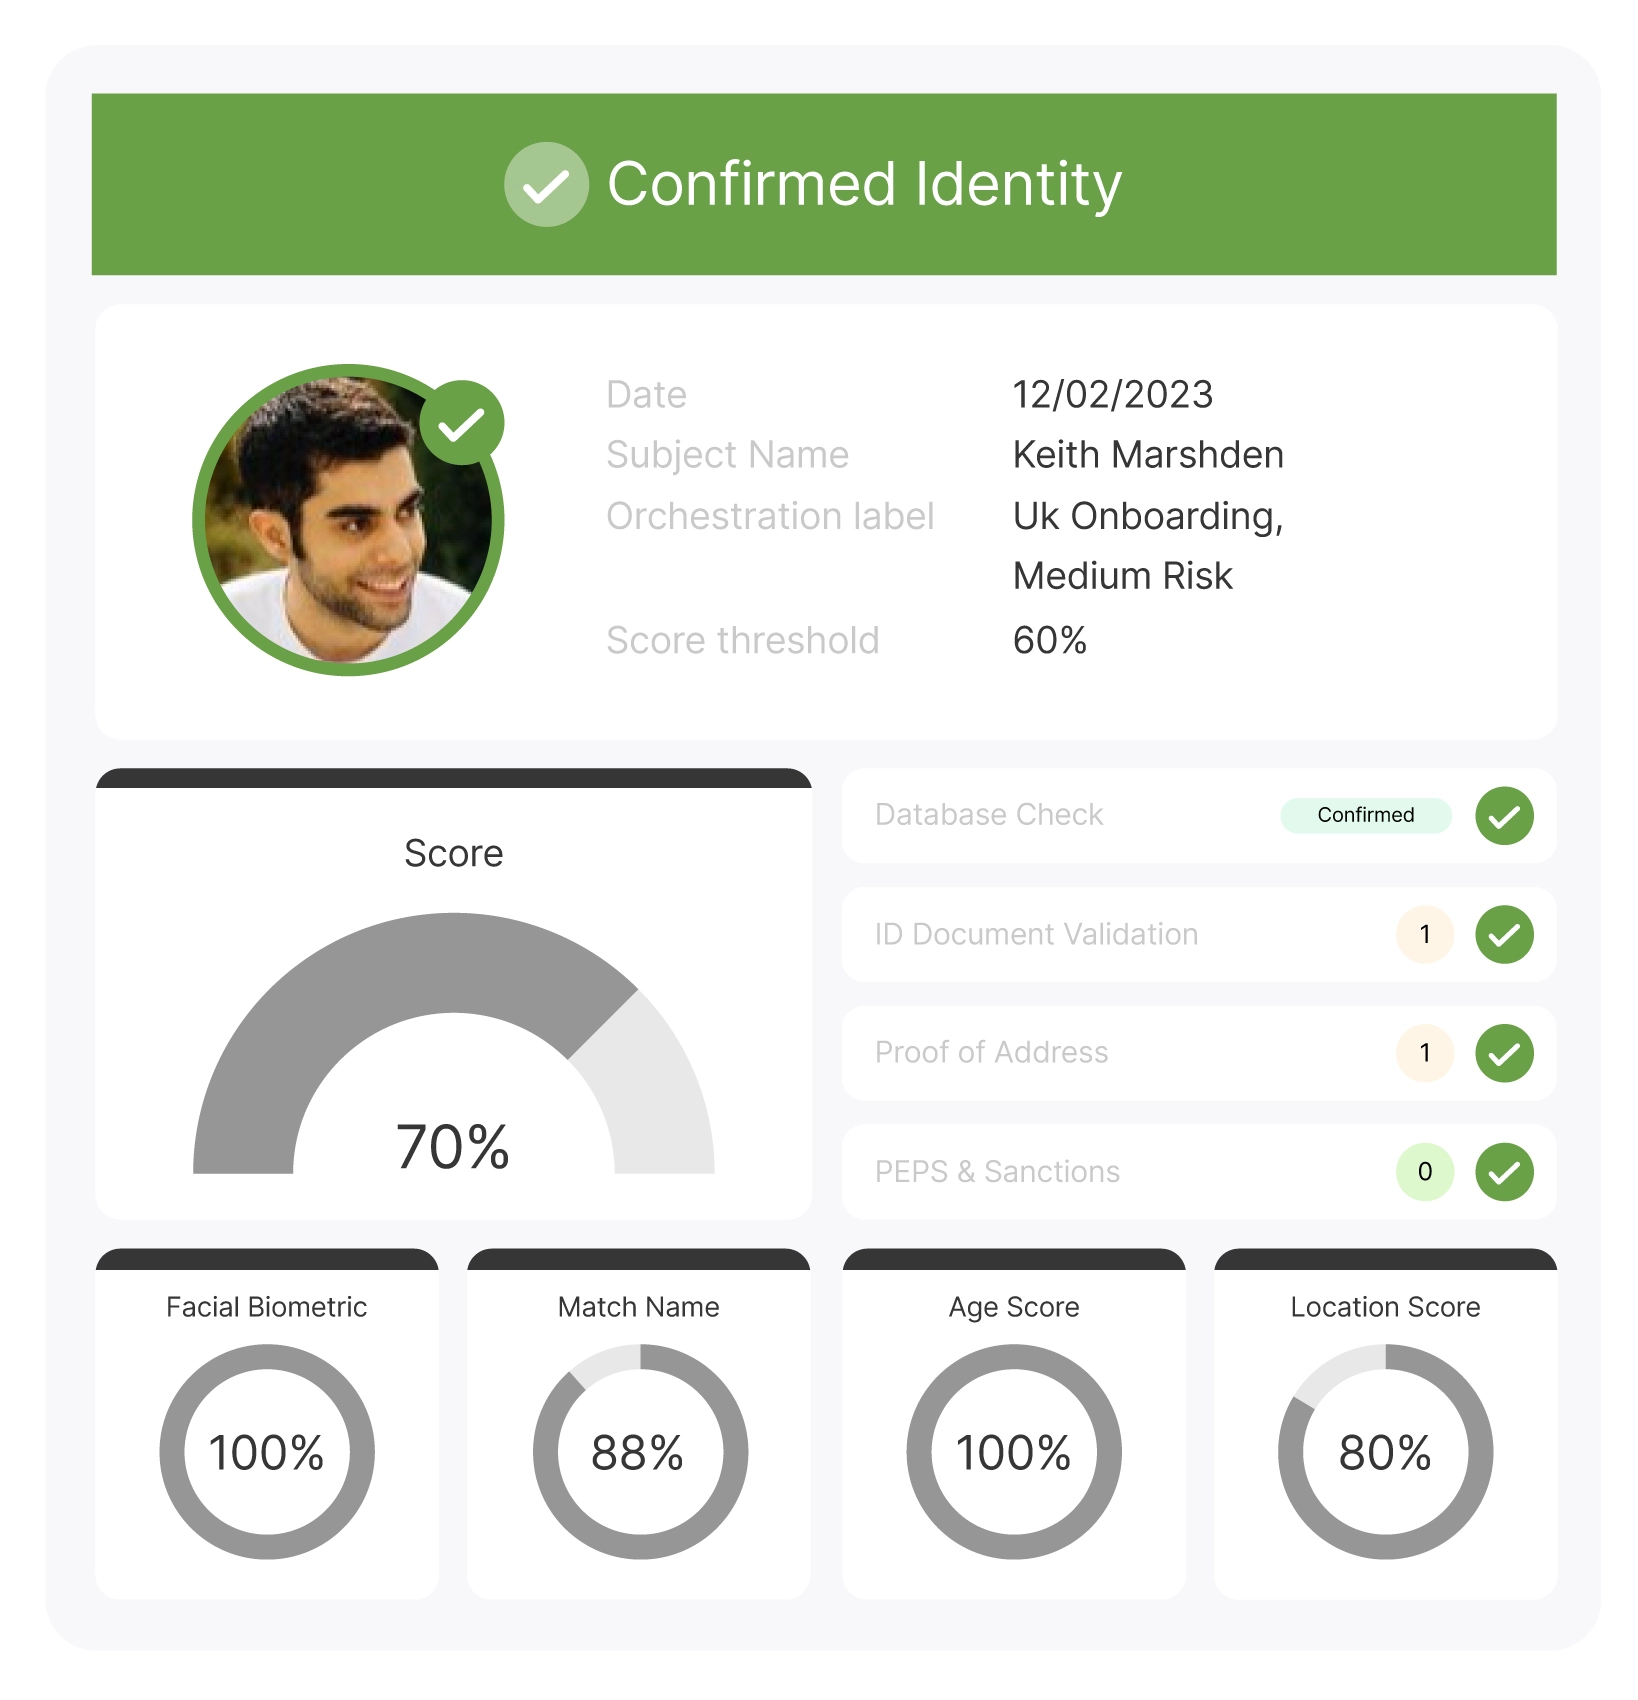1638x1700 pixels.
Task: Click the PEPS & Sanctions green checkmark
Action: (x=1504, y=1172)
